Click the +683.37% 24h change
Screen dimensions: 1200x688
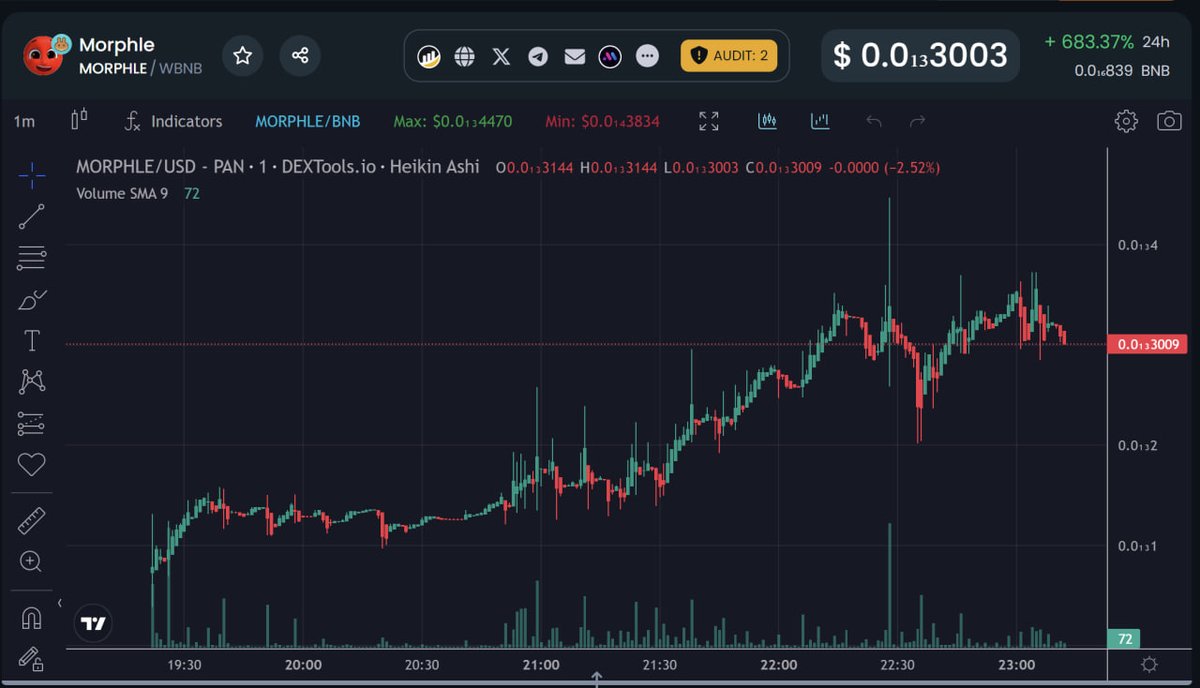(x=1089, y=42)
